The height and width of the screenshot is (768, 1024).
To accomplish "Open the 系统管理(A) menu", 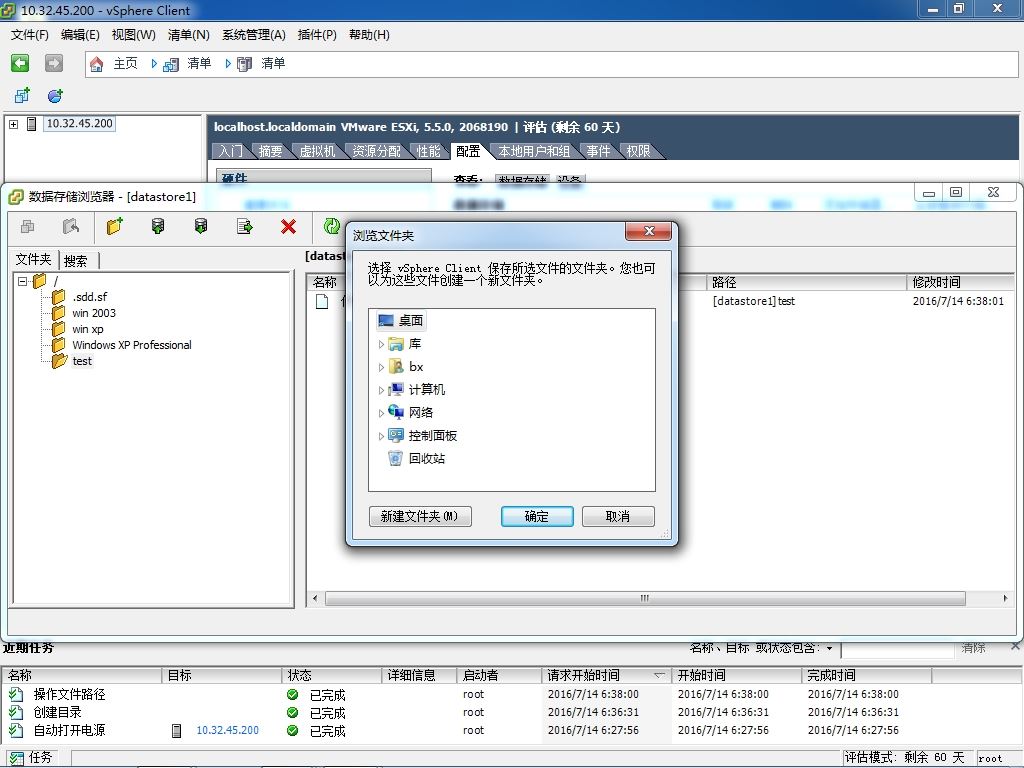I will [x=253, y=35].
